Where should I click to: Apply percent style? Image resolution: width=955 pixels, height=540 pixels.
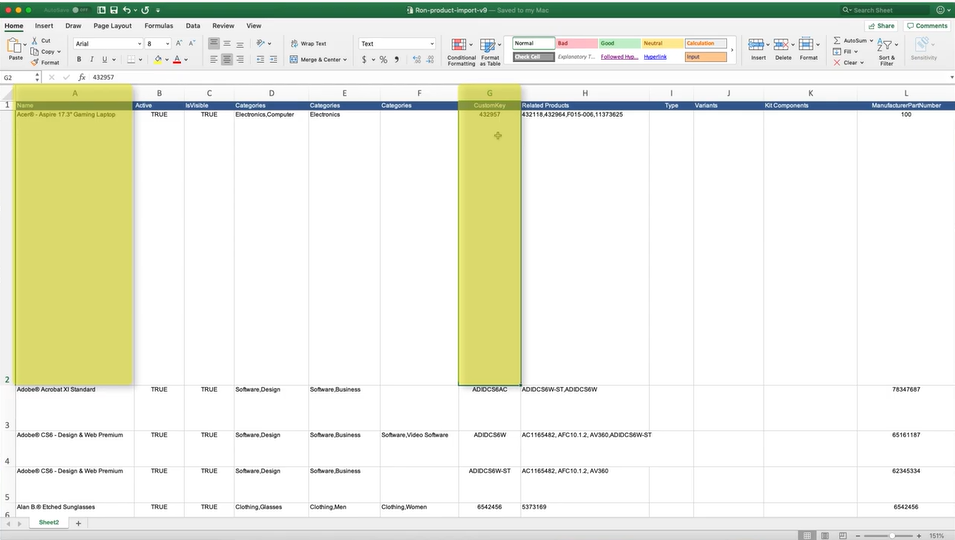coord(383,59)
